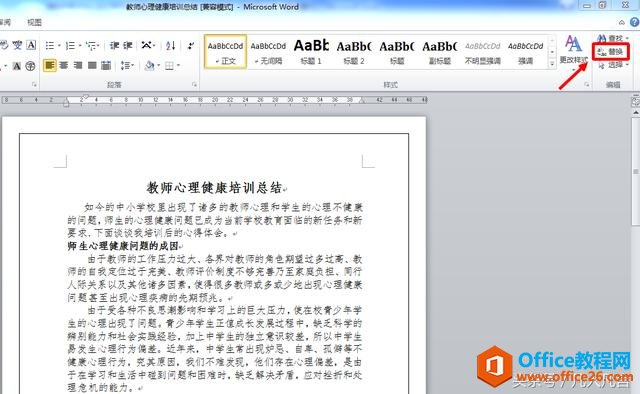The height and width of the screenshot is (394, 640).
Task: Apply the 标题 1 heading style
Action: pyautogui.click(x=311, y=52)
